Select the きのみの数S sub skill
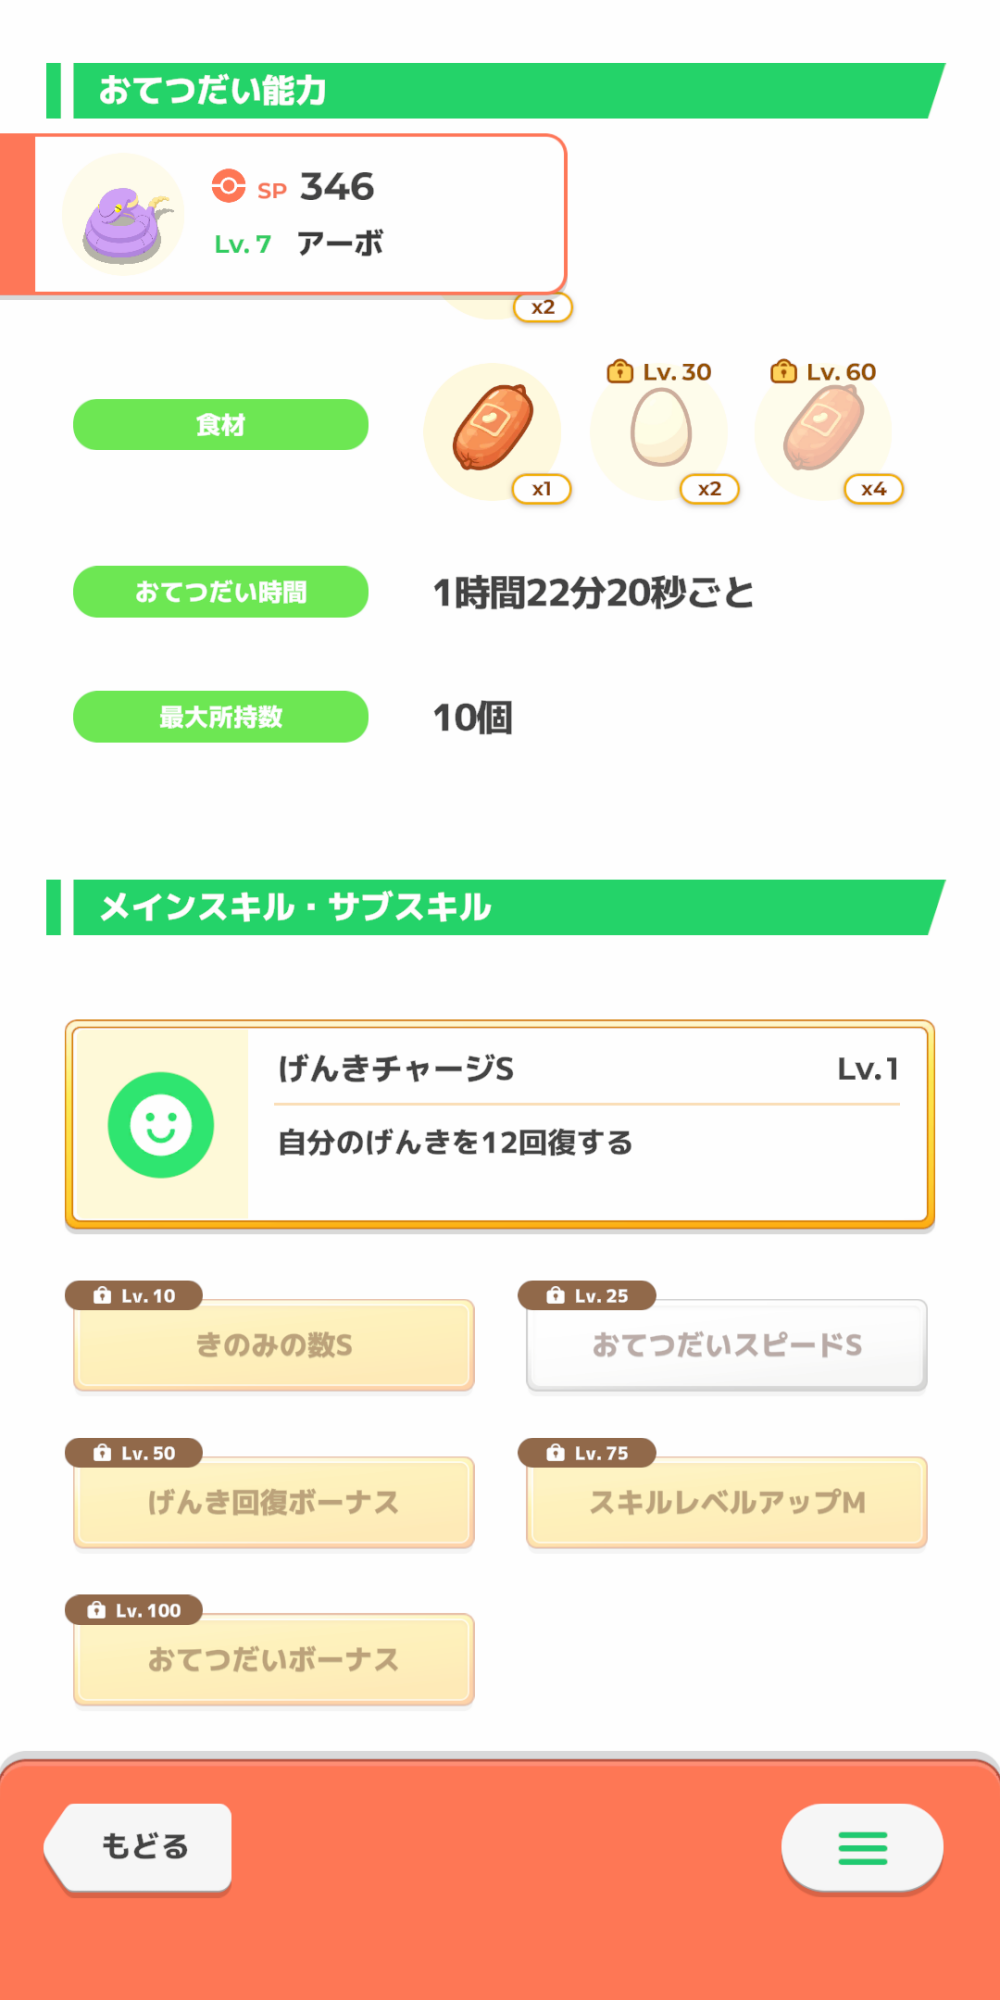This screenshot has height=2000, width=1000. click(274, 1345)
